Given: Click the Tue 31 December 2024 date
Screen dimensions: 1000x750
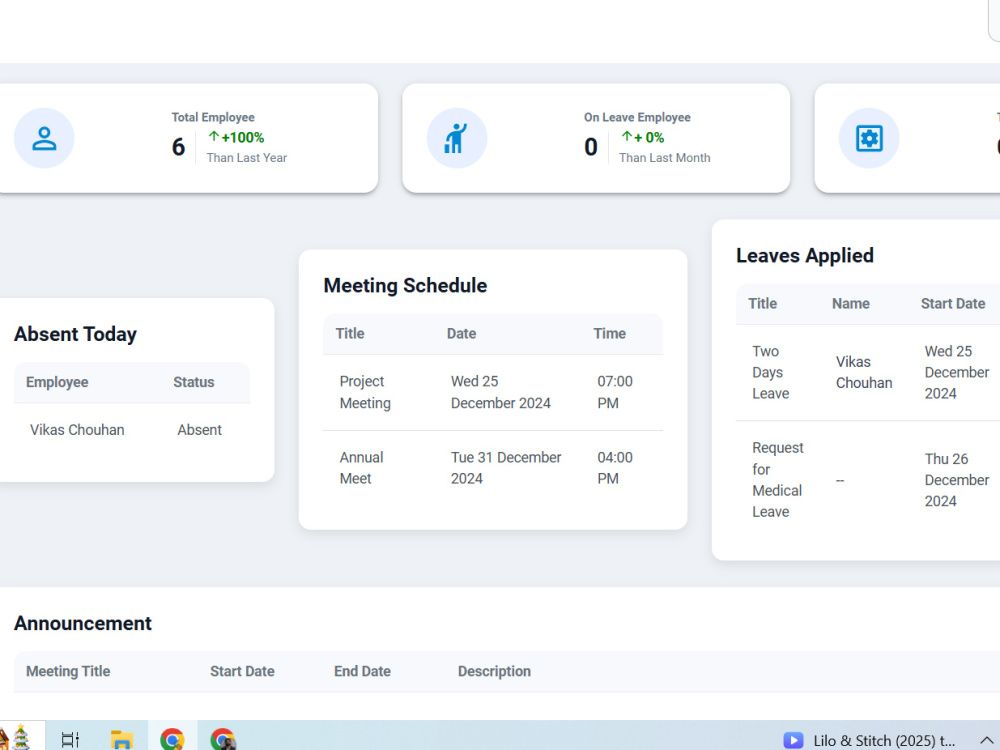Looking at the screenshot, I should (506, 468).
